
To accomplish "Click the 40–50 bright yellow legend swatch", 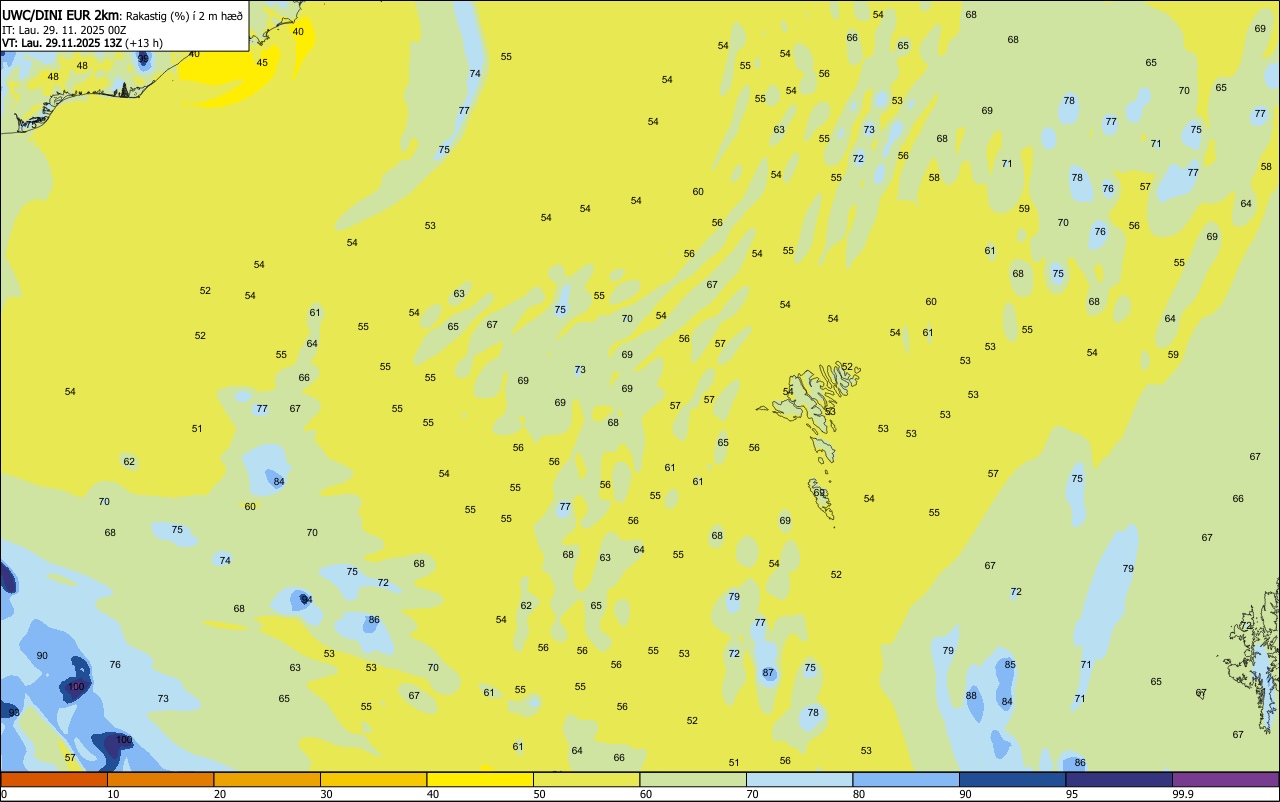I will tap(480, 779).
